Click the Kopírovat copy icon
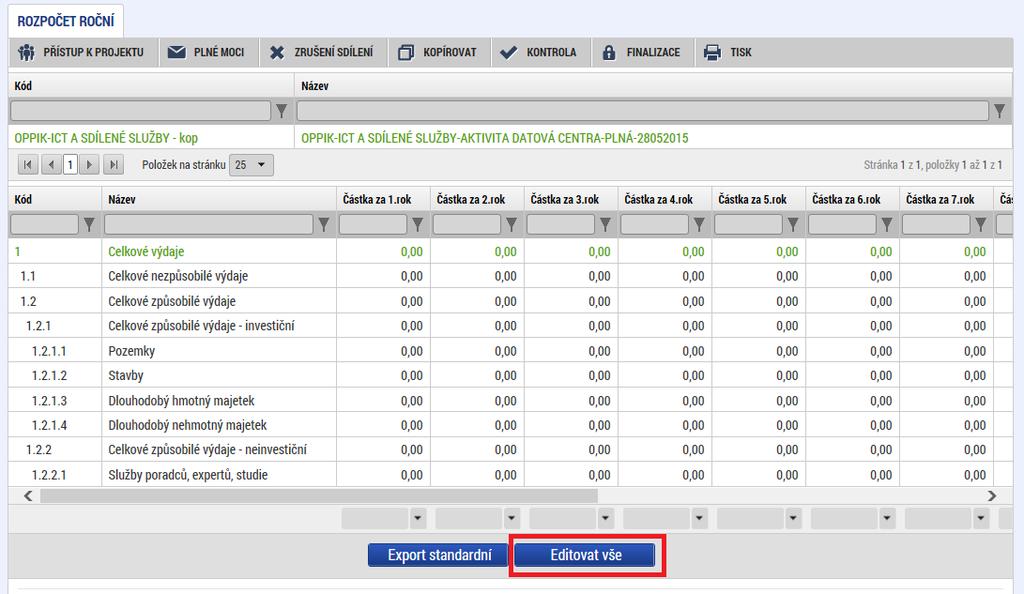 pos(406,52)
